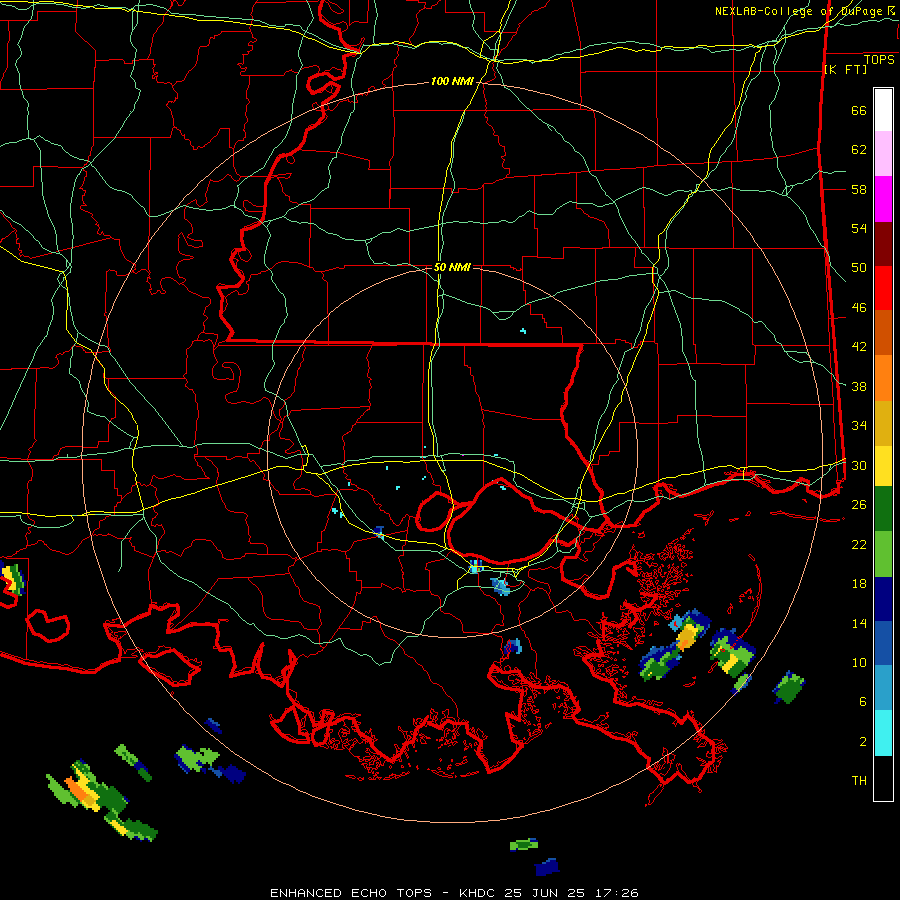
Task: Select the cyan legend swatch near 2
Action: 883,733
